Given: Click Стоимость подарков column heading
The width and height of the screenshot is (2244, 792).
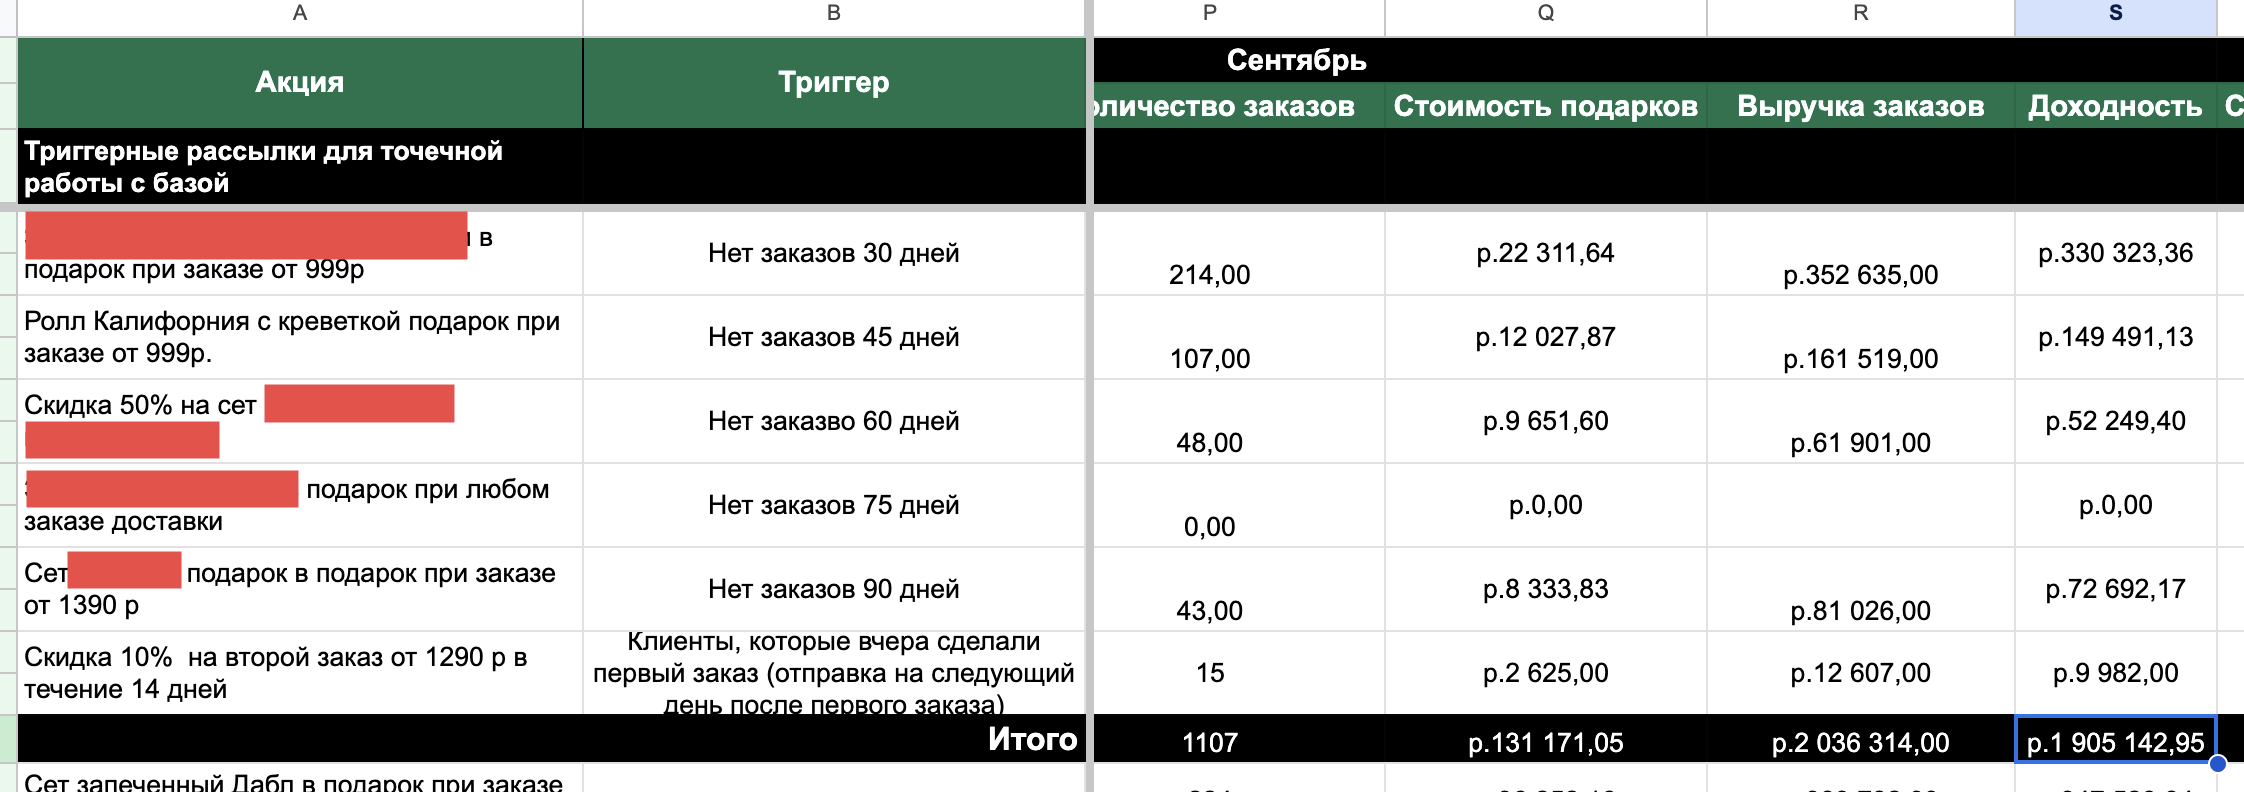Looking at the screenshot, I should pyautogui.click(x=1546, y=106).
